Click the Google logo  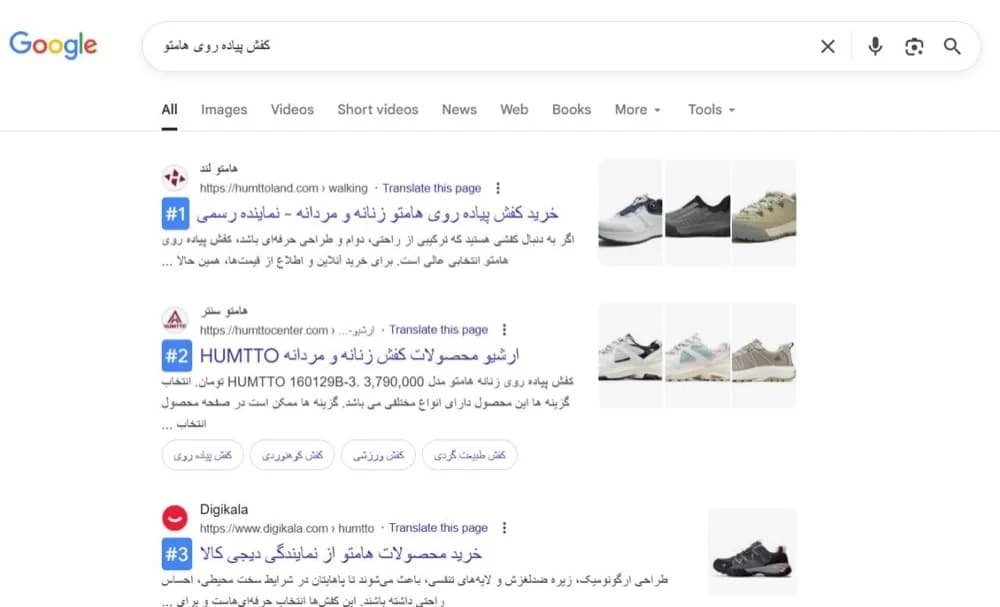tap(53, 45)
